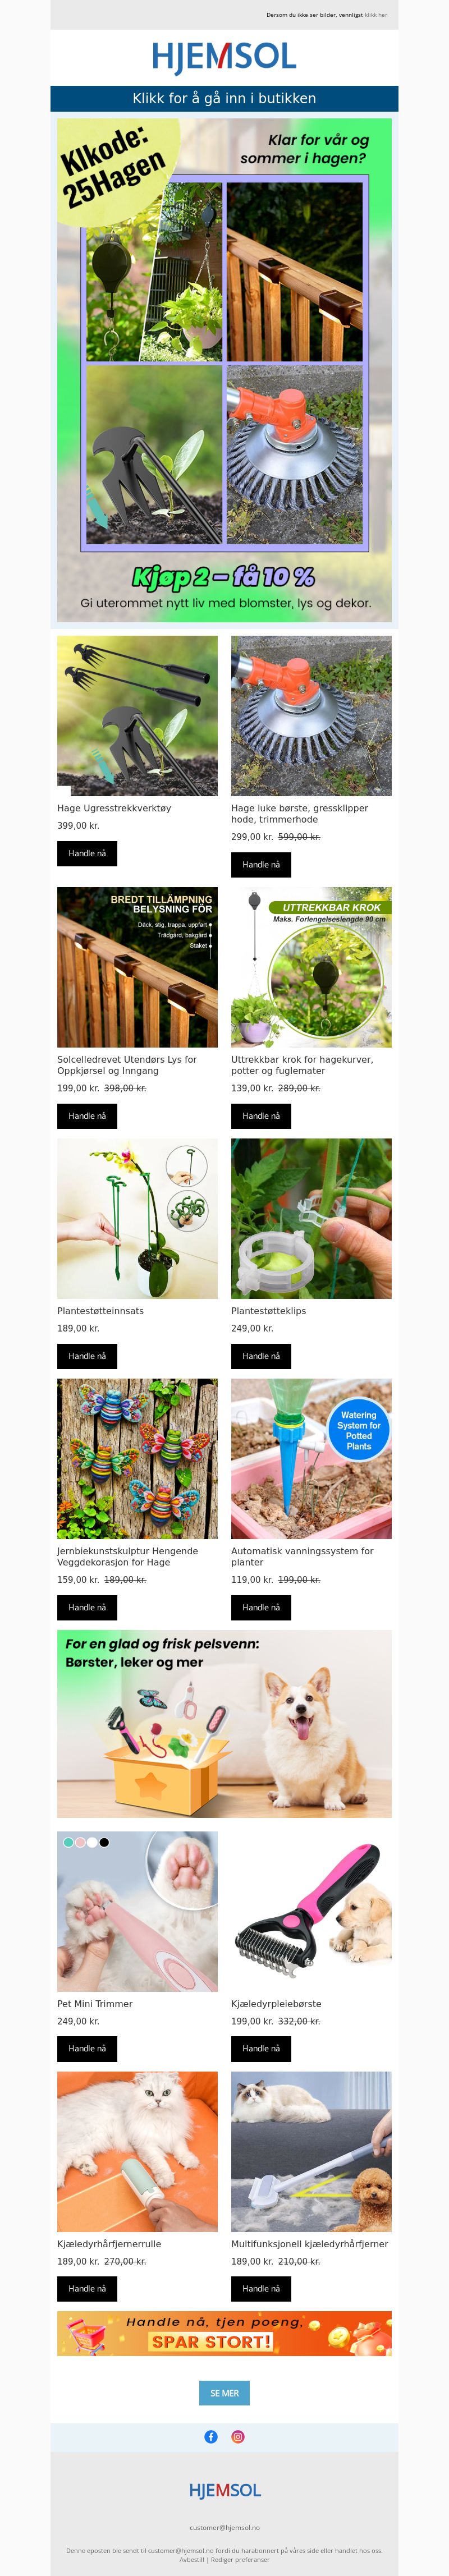Click Handle nå under Hage Ugresstrekkverktøy
The width and height of the screenshot is (449, 2576).
click(x=87, y=853)
